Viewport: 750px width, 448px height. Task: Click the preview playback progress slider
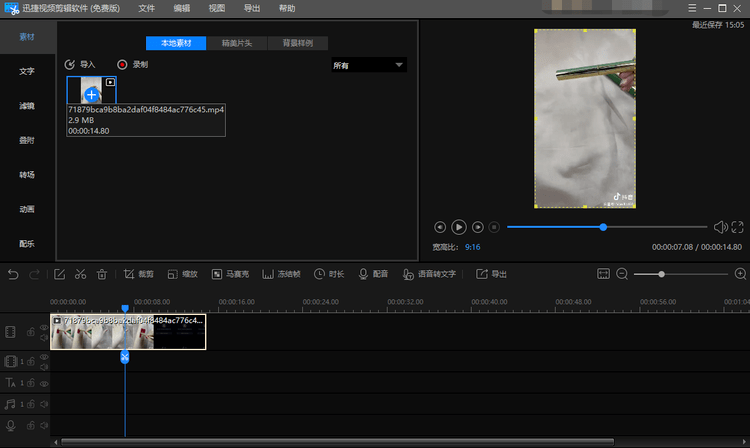[x=605, y=227]
